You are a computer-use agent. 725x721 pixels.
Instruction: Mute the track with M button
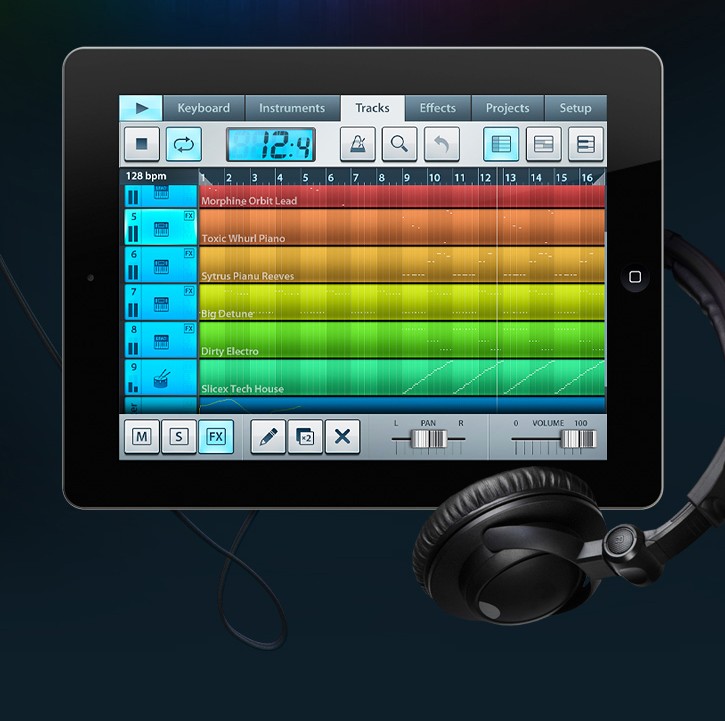(142, 437)
